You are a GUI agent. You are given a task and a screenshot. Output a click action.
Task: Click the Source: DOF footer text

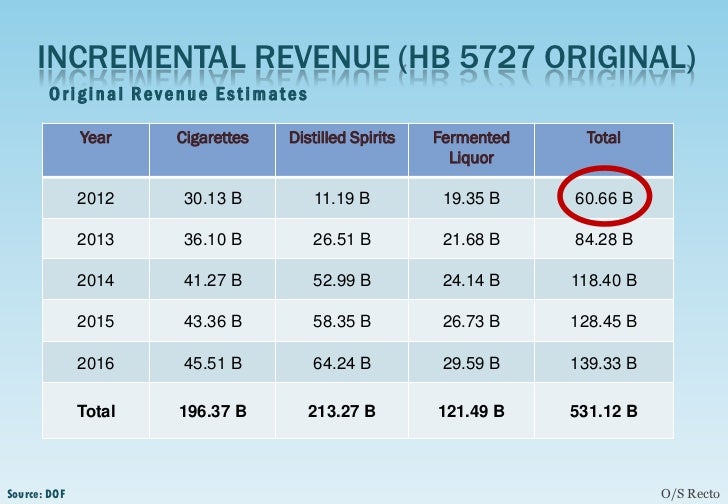coord(36,494)
